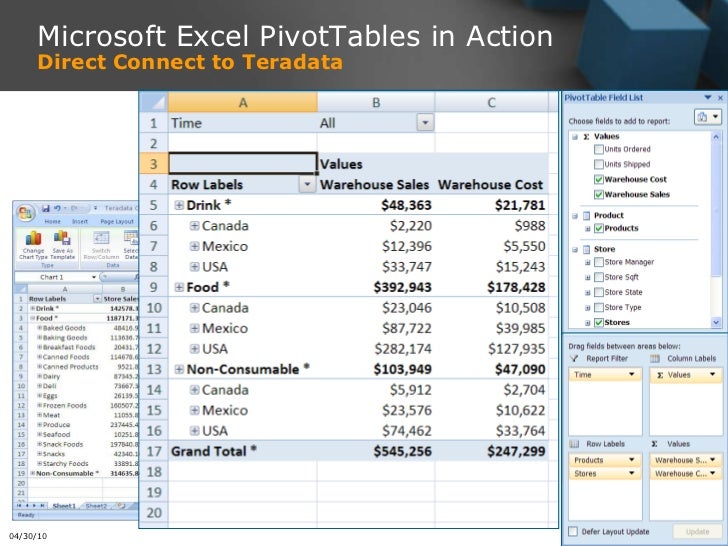
Task: Open the field list layout options icon
Action: pyautogui.click(x=708, y=117)
